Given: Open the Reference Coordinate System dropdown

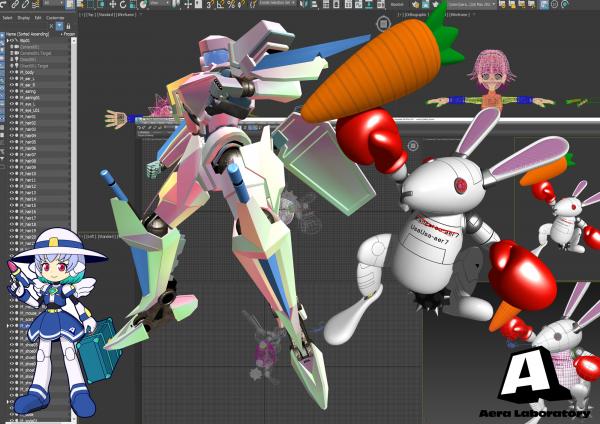Looking at the screenshot, I should click(160, 3).
